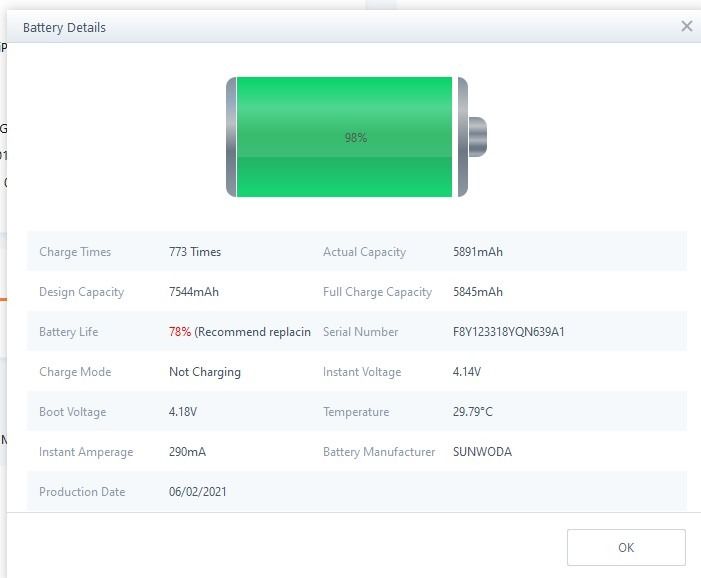The image size is (701, 578).
Task: Click the Recommend replacing text
Action: (254, 332)
